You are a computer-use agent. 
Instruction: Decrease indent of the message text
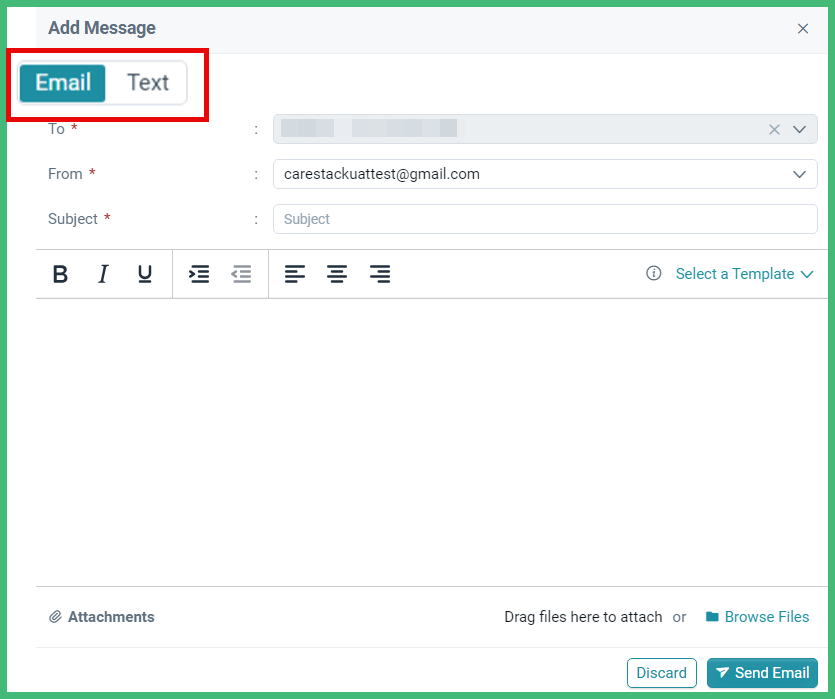point(241,274)
